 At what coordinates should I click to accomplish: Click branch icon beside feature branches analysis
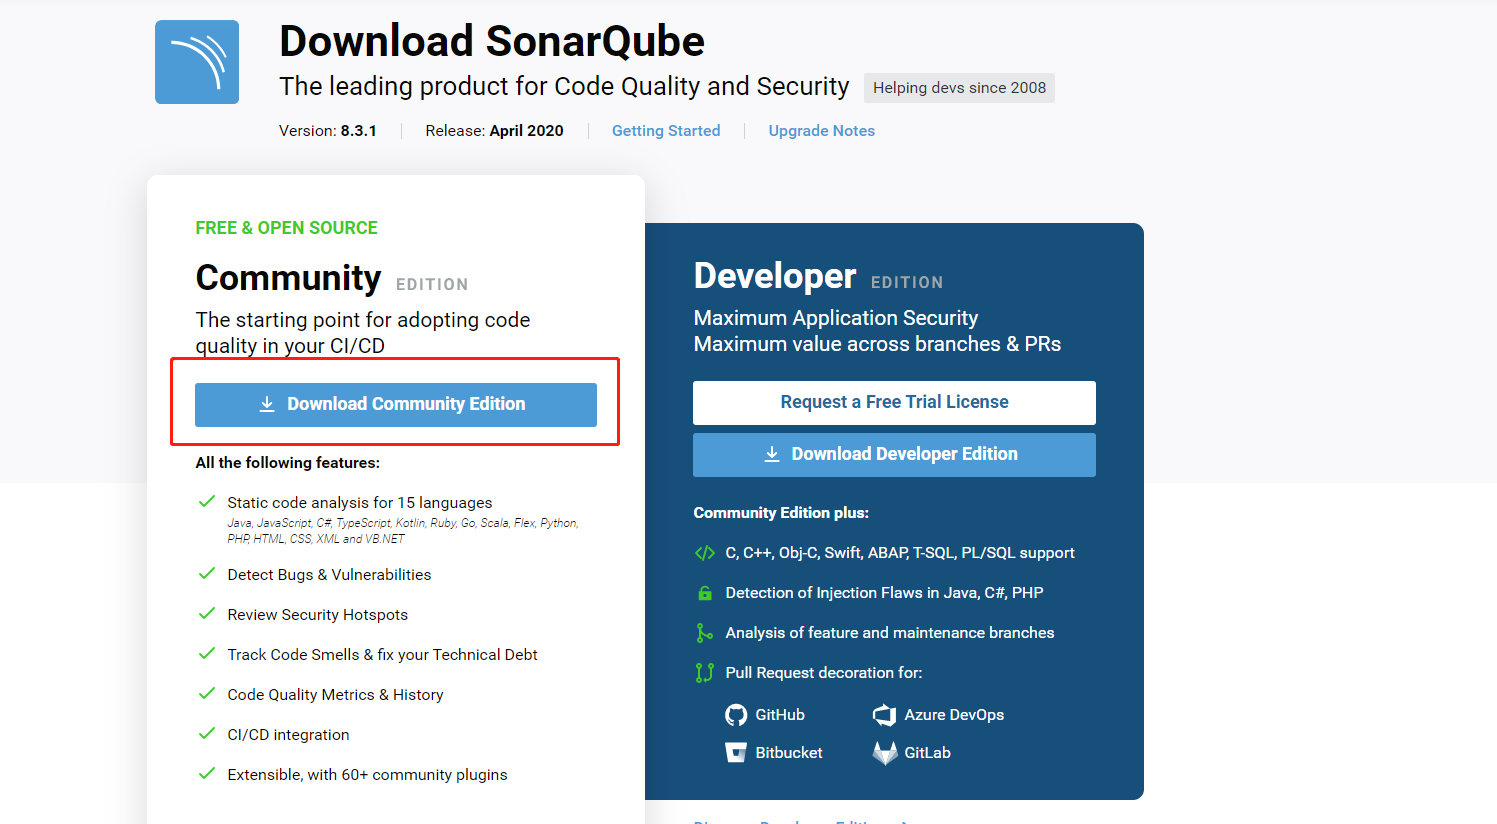click(x=705, y=633)
